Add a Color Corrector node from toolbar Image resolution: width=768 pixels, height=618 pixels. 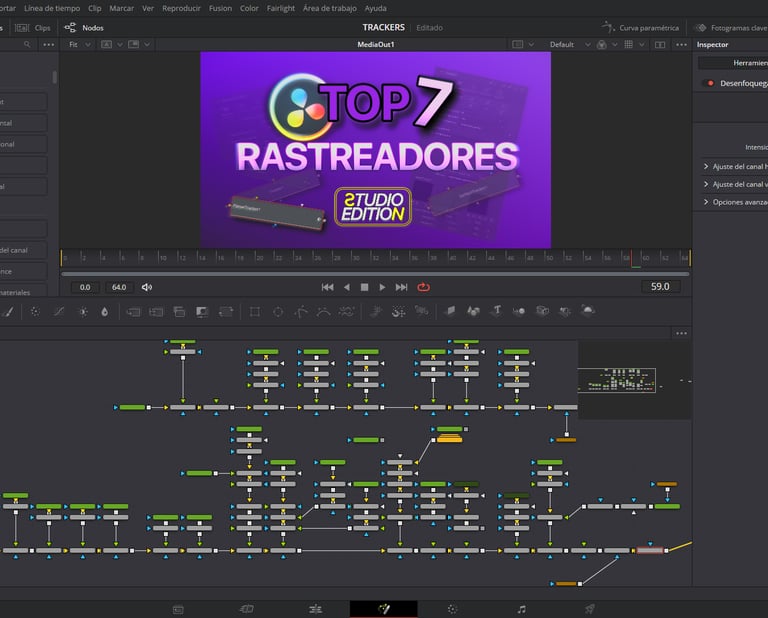tap(35, 311)
